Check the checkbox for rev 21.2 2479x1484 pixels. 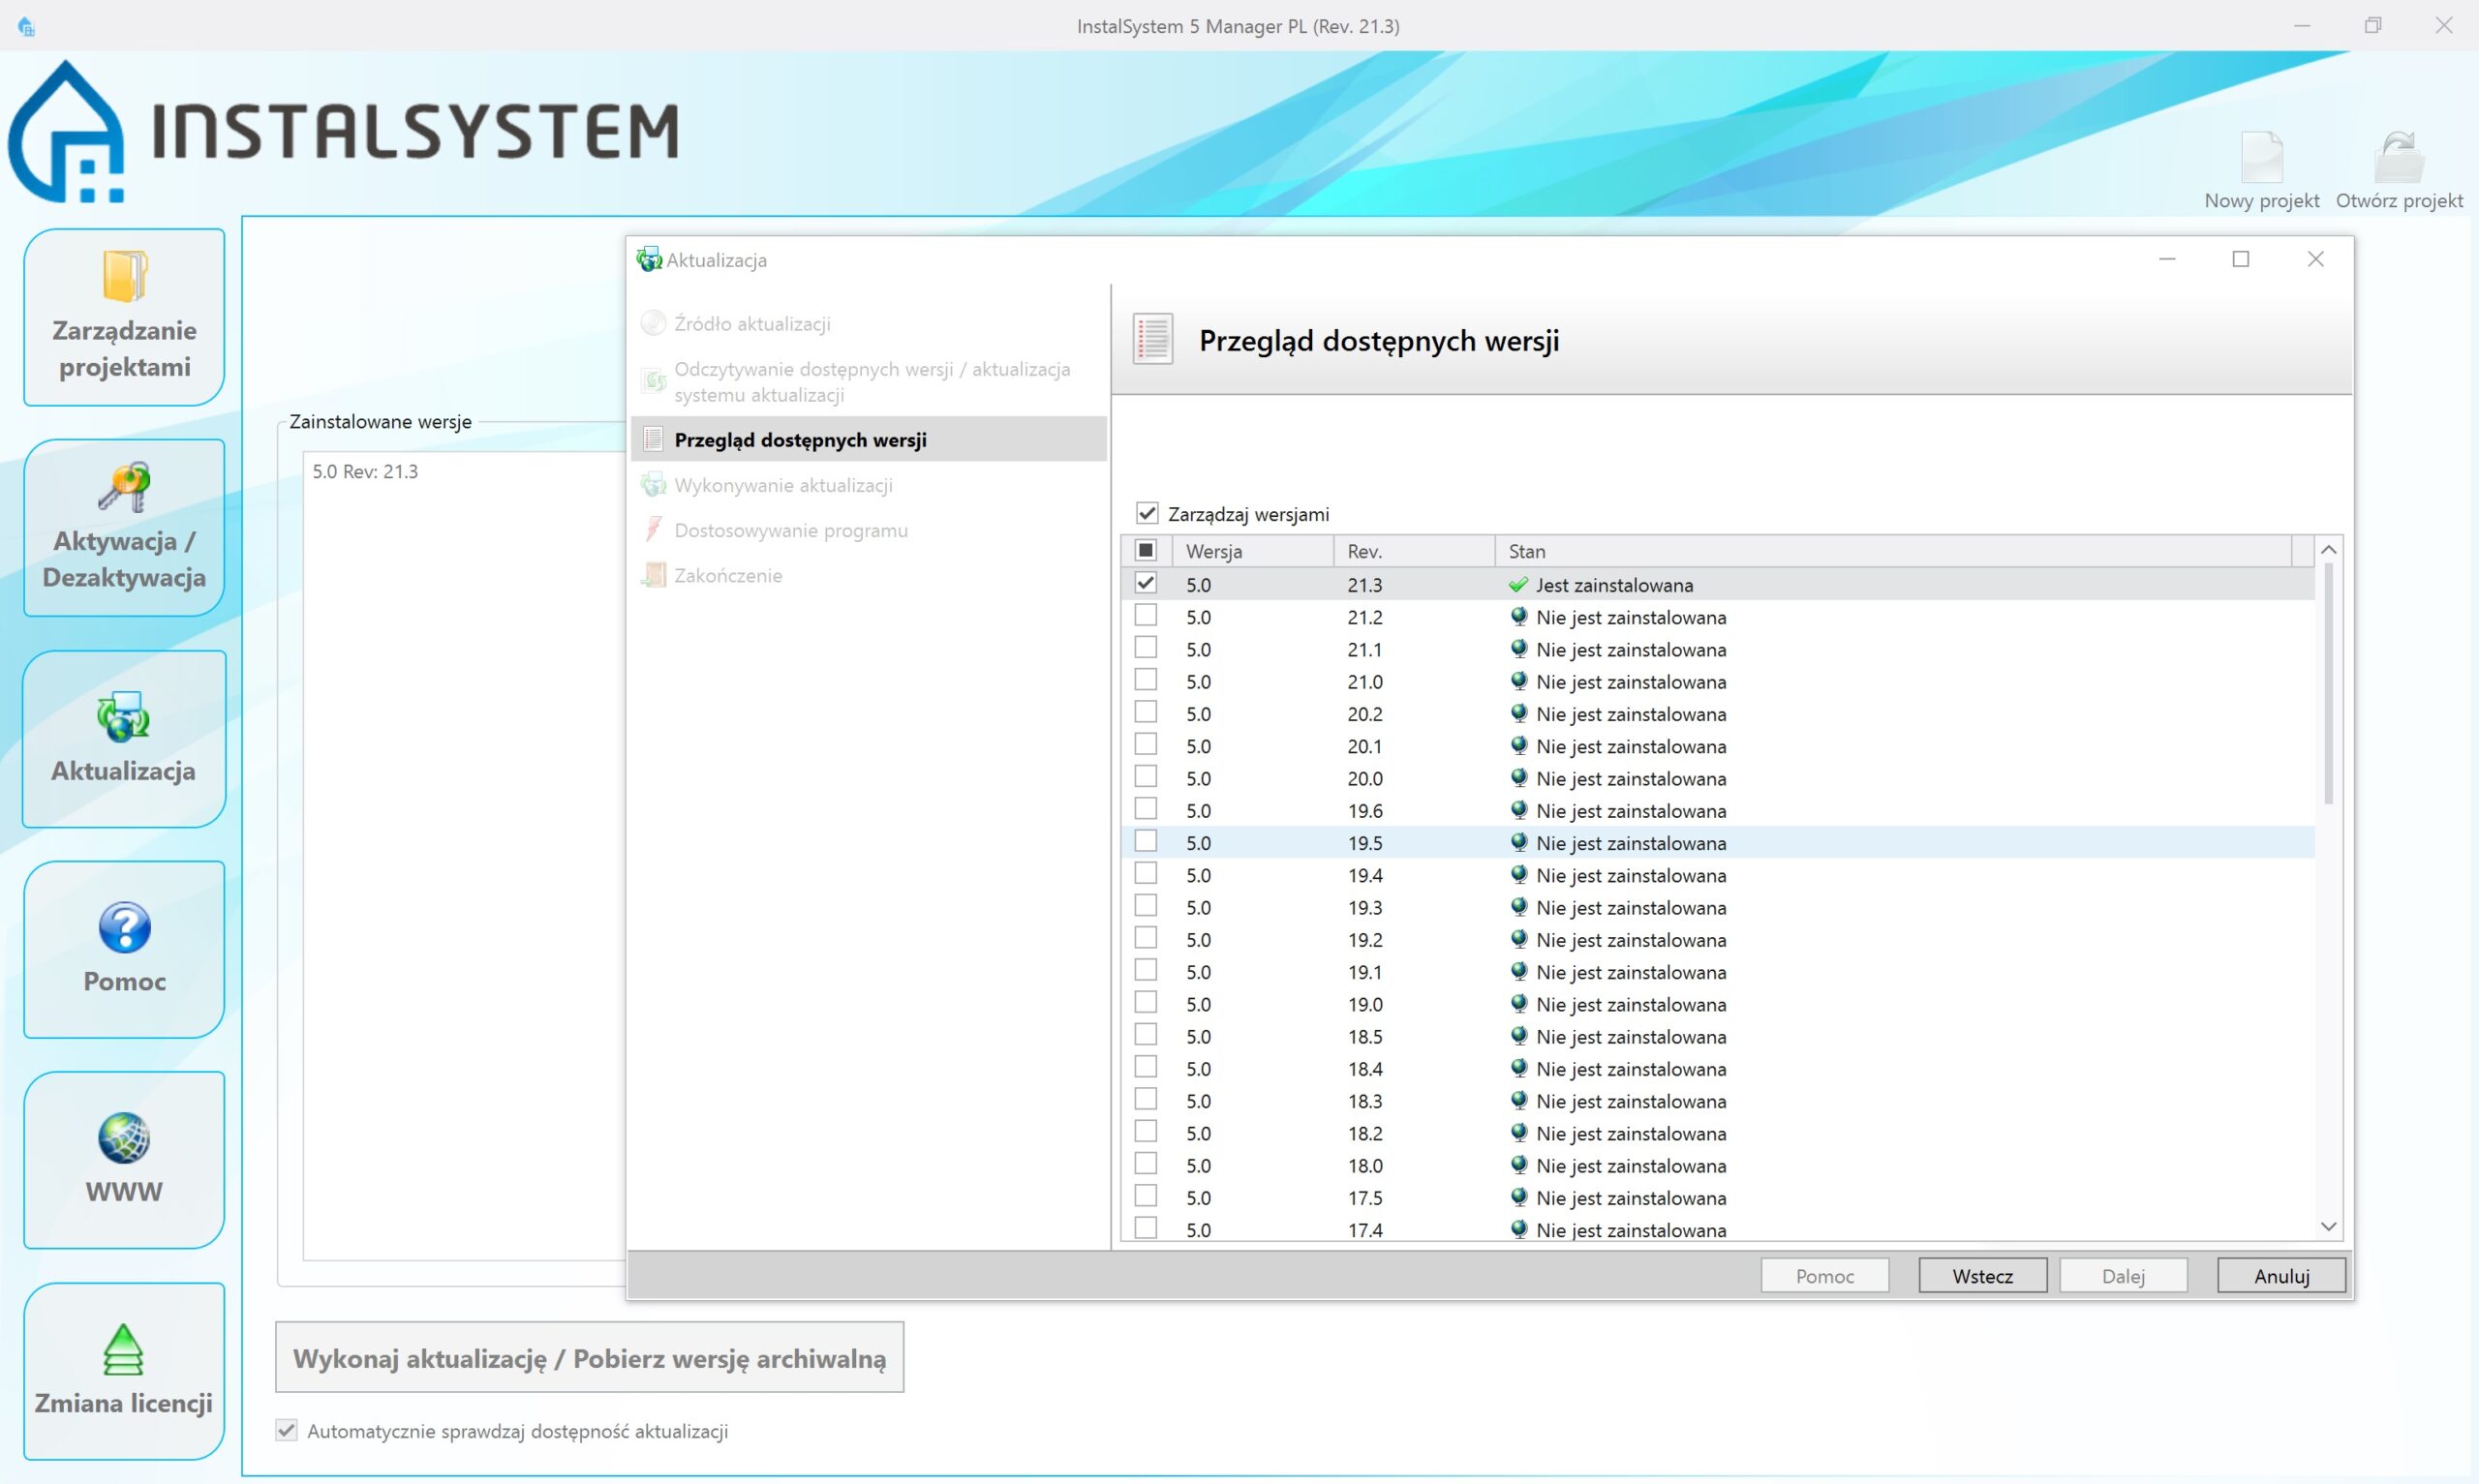pyautogui.click(x=1146, y=615)
